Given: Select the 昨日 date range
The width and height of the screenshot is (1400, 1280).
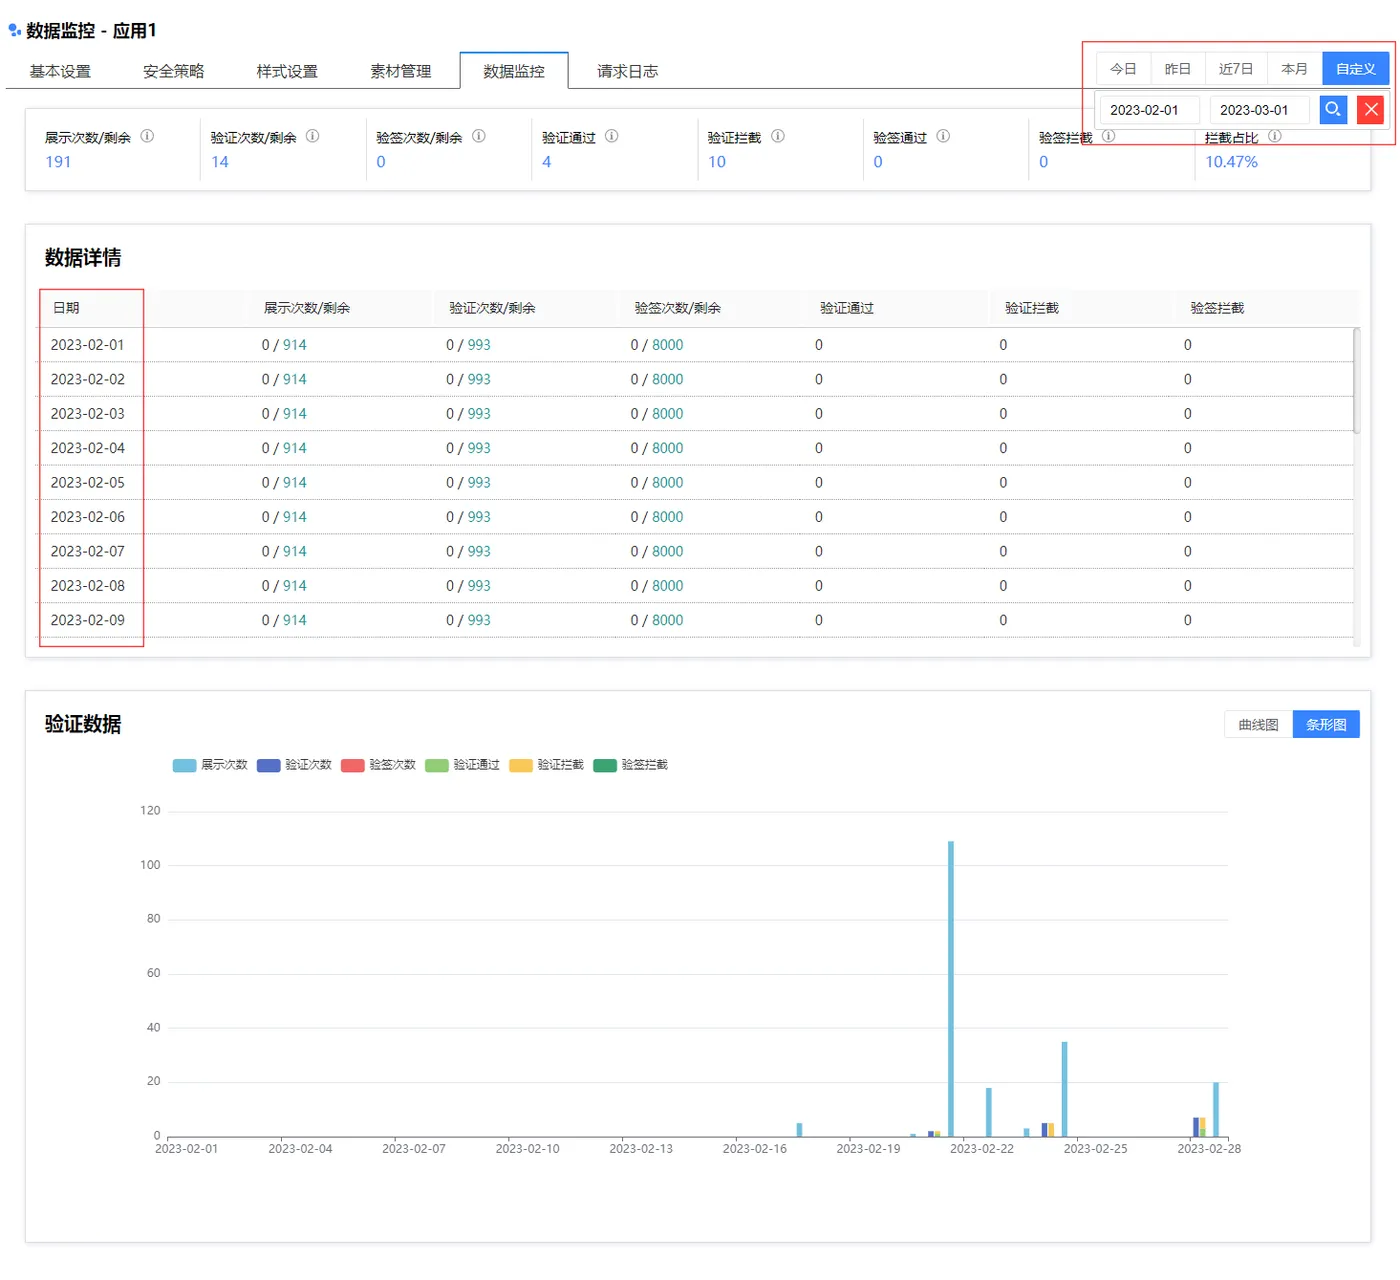Looking at the screenshot, I should (x=1178, y=69).
